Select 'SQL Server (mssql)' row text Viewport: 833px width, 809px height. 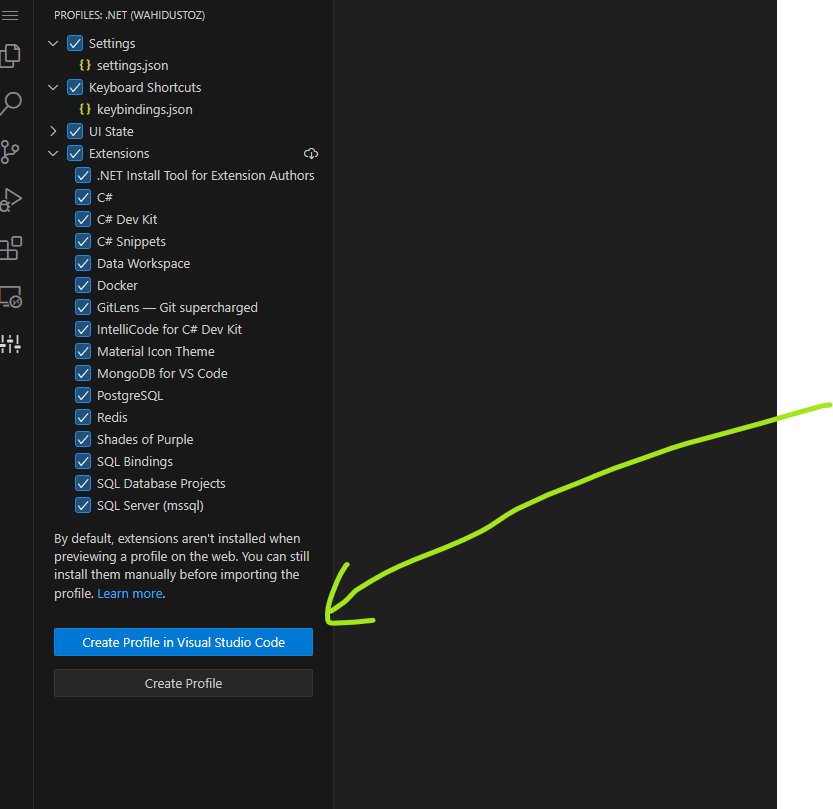(150, 505)
